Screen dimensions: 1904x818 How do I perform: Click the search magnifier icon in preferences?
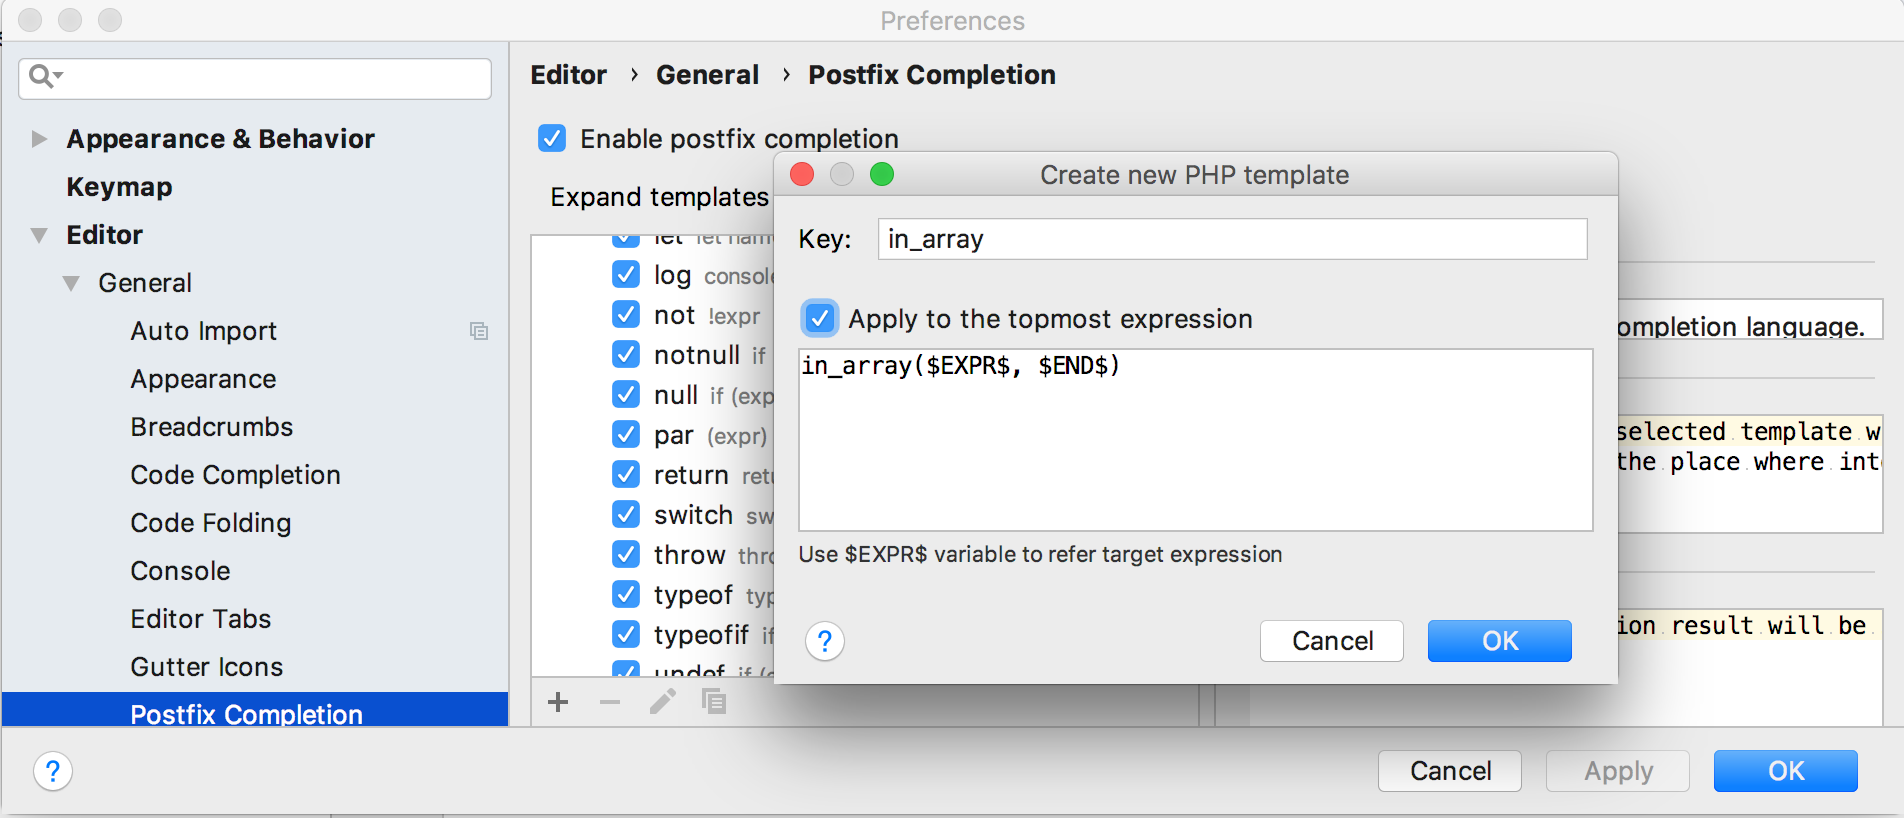click(45, 76)
